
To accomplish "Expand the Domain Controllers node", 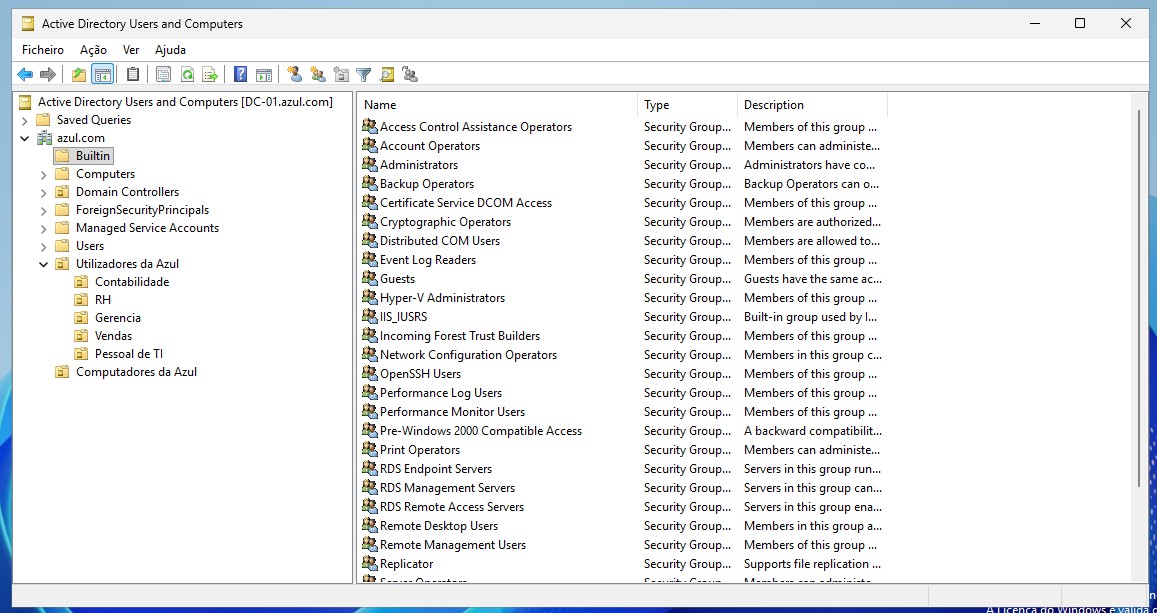I will coord(44,193).
